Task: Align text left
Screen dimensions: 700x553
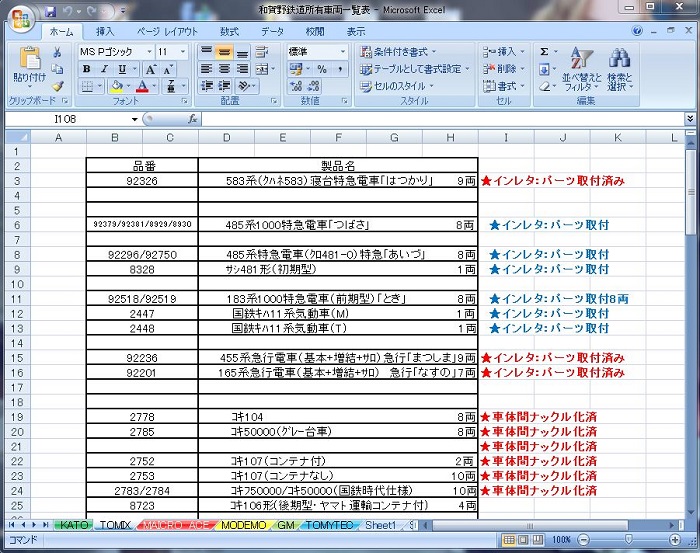Action: point(206,69)
